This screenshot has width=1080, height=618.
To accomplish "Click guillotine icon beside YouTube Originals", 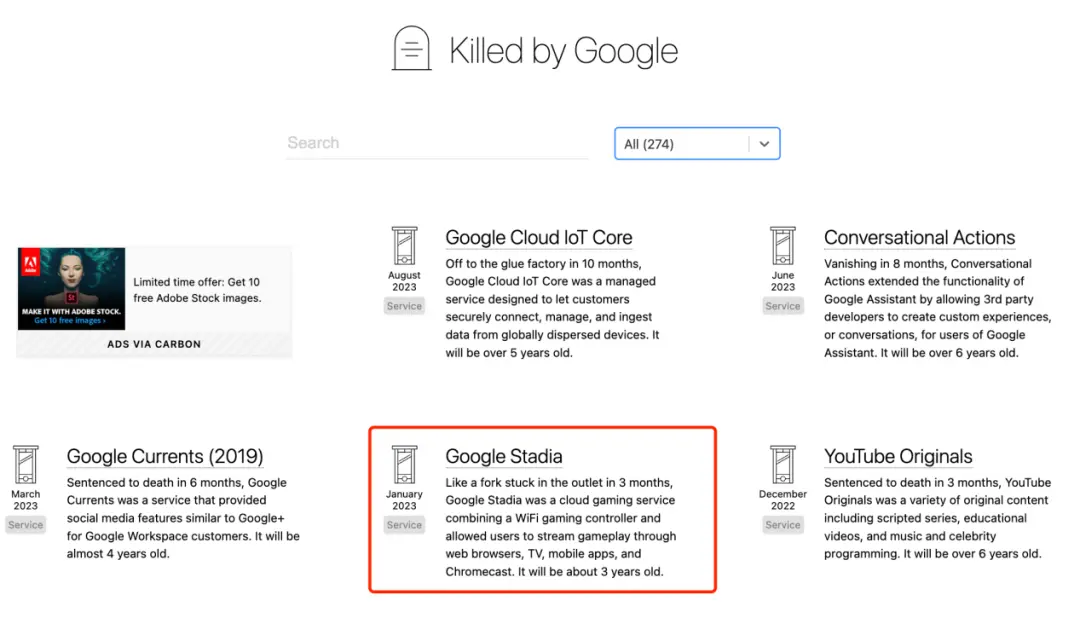I will 782,465.
